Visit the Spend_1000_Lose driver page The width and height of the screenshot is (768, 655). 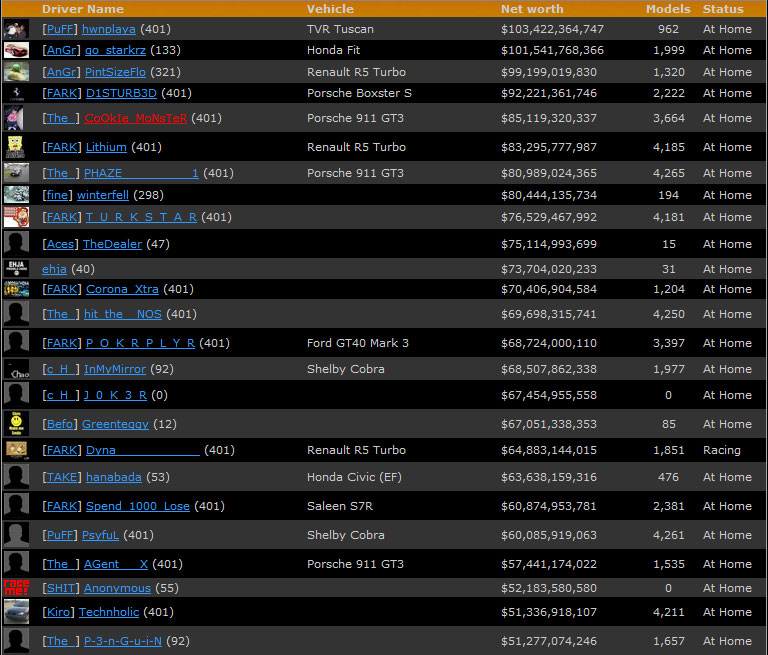[137, 506]
